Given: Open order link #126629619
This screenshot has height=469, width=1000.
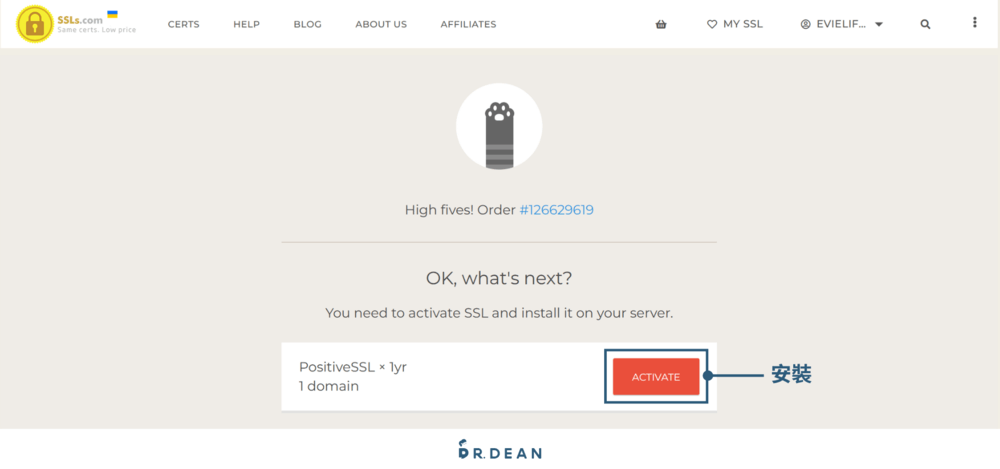Looking at the screenshot, I should pos(556,210).
